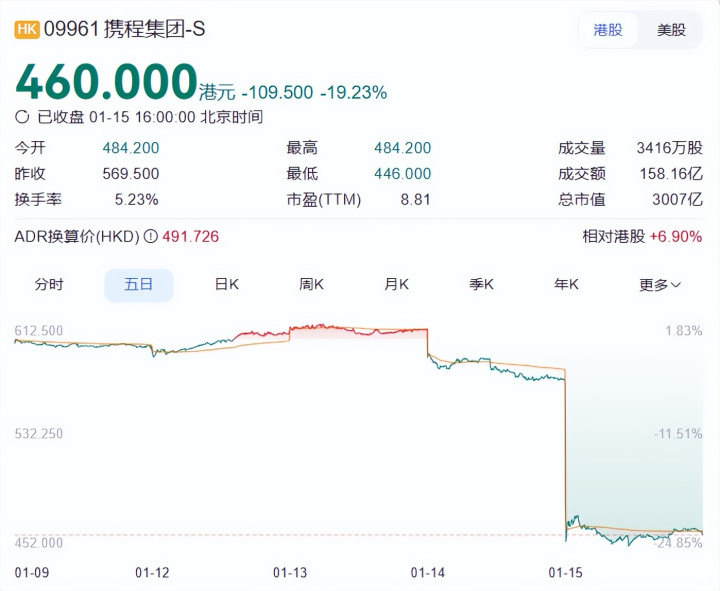Viewport: 720px width, 591px height.
Task: Click the 612.500 price label on chart axis
Action: pyautogui.click(x=39, y=331)
